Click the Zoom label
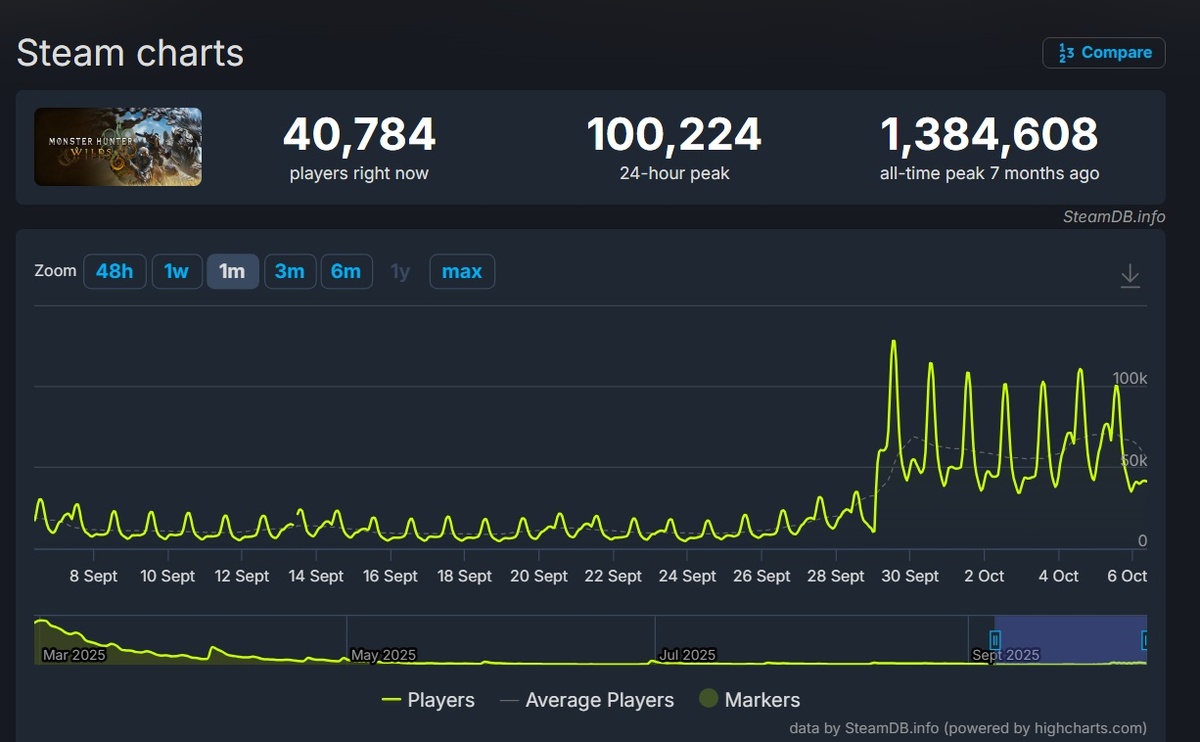 pyautogui.click(x=55, y=271)
